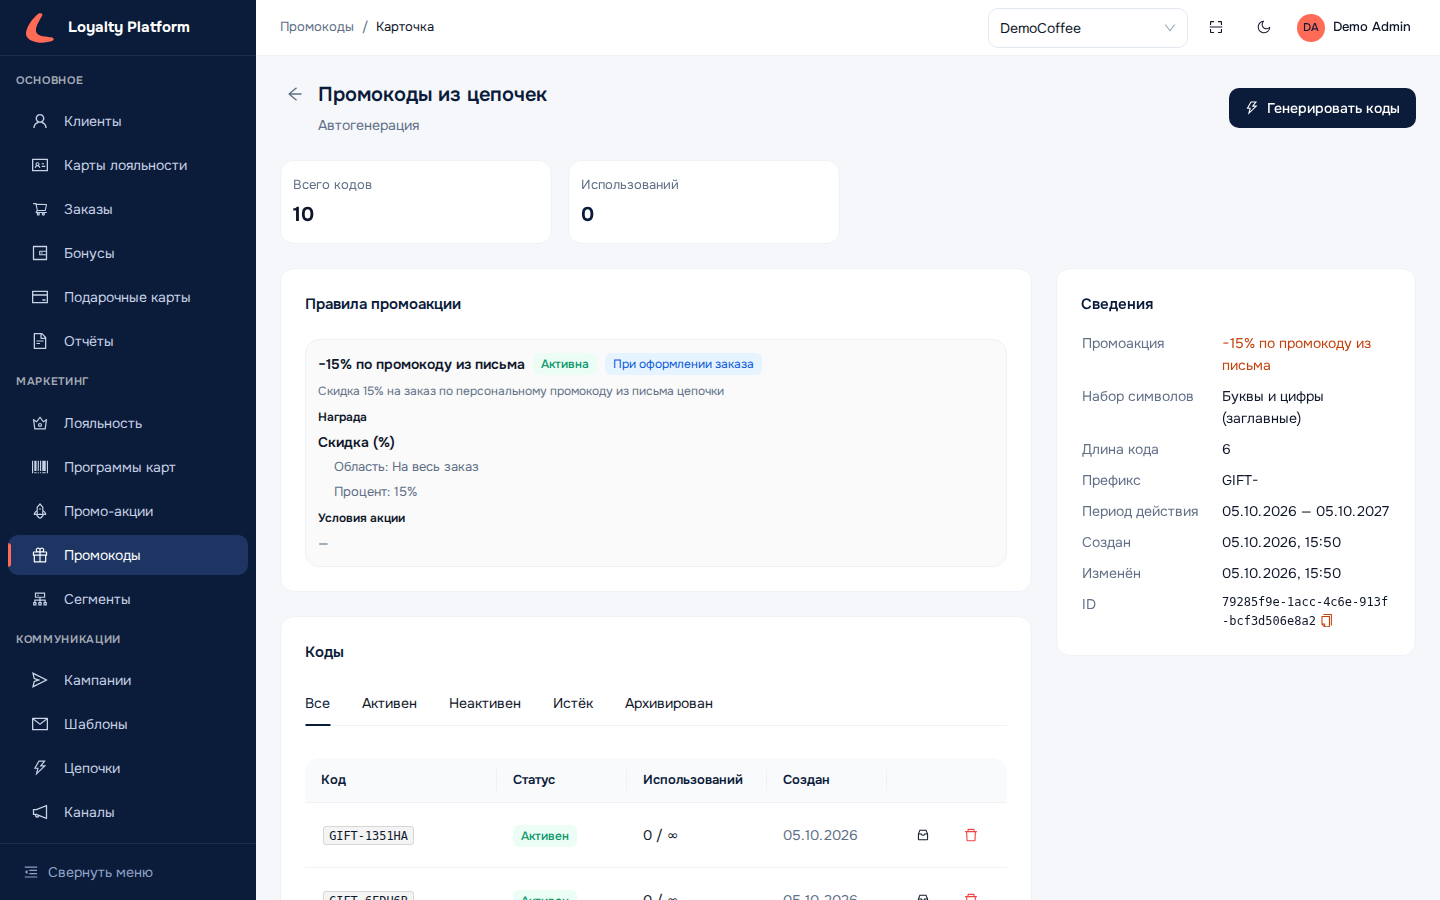This screenshot has height=900, width=1440.
Task: Go to Заказы page
Action: (128, 209)
